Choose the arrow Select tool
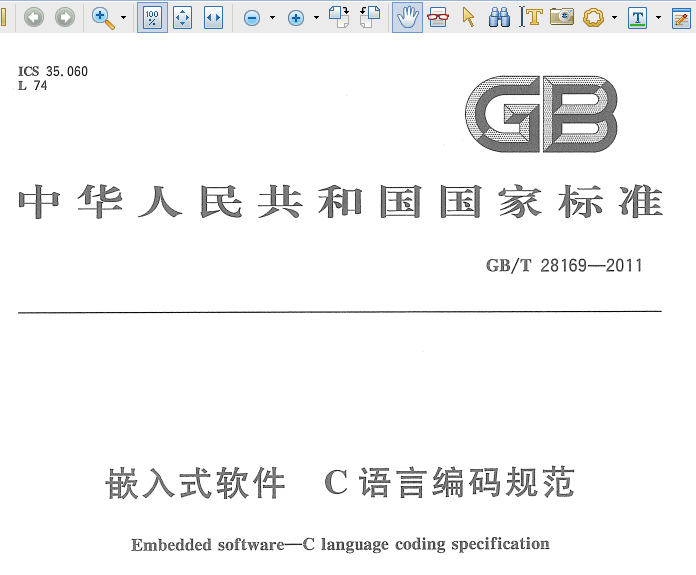696x575 pixels. (468, 17)
